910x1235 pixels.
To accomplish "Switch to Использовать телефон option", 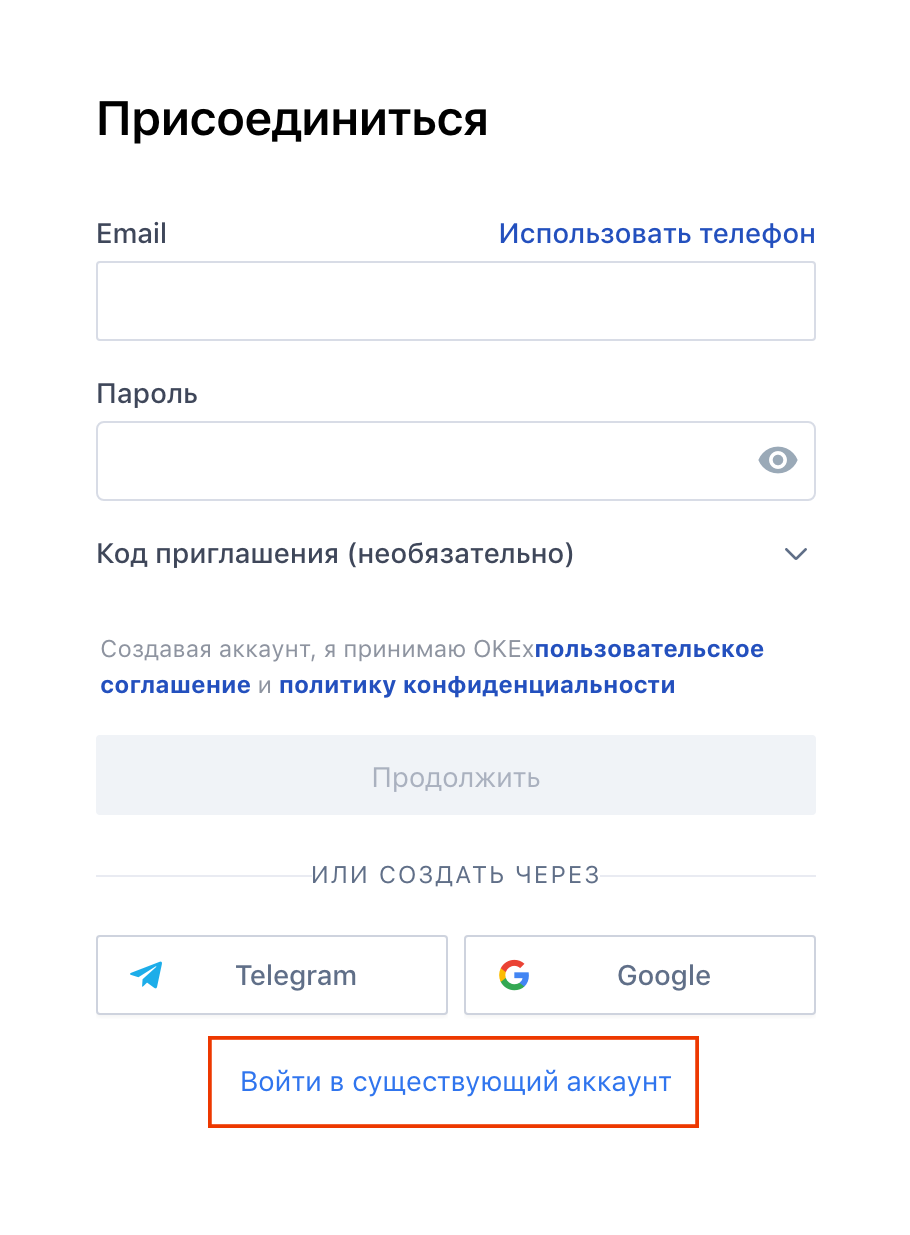I will coord(657,234).
